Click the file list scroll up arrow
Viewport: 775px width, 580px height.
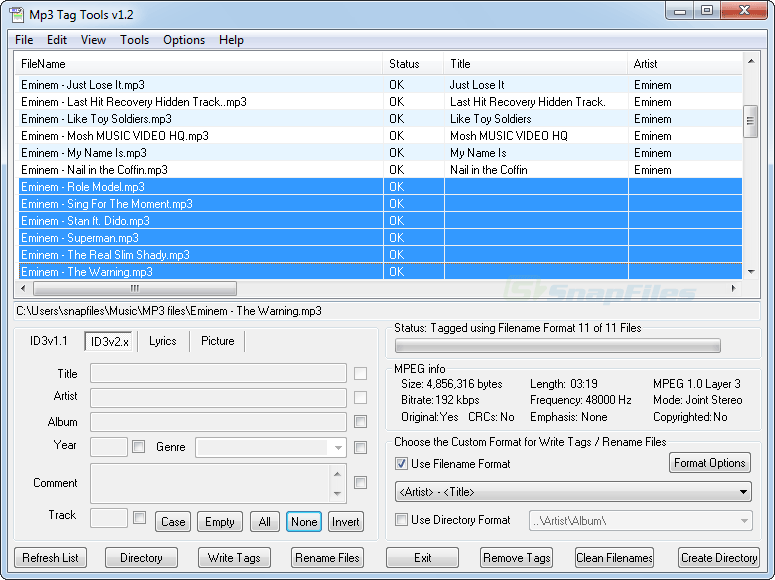pos(751,61)
